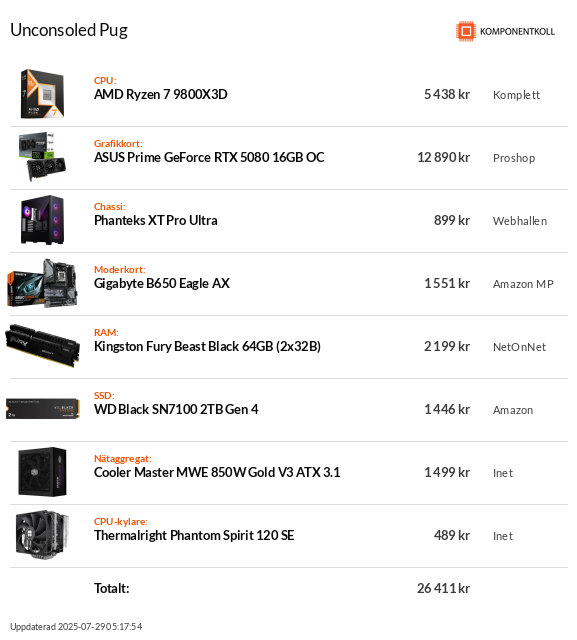Select the Cooler Master power supply image

click(x=42, y=472)
